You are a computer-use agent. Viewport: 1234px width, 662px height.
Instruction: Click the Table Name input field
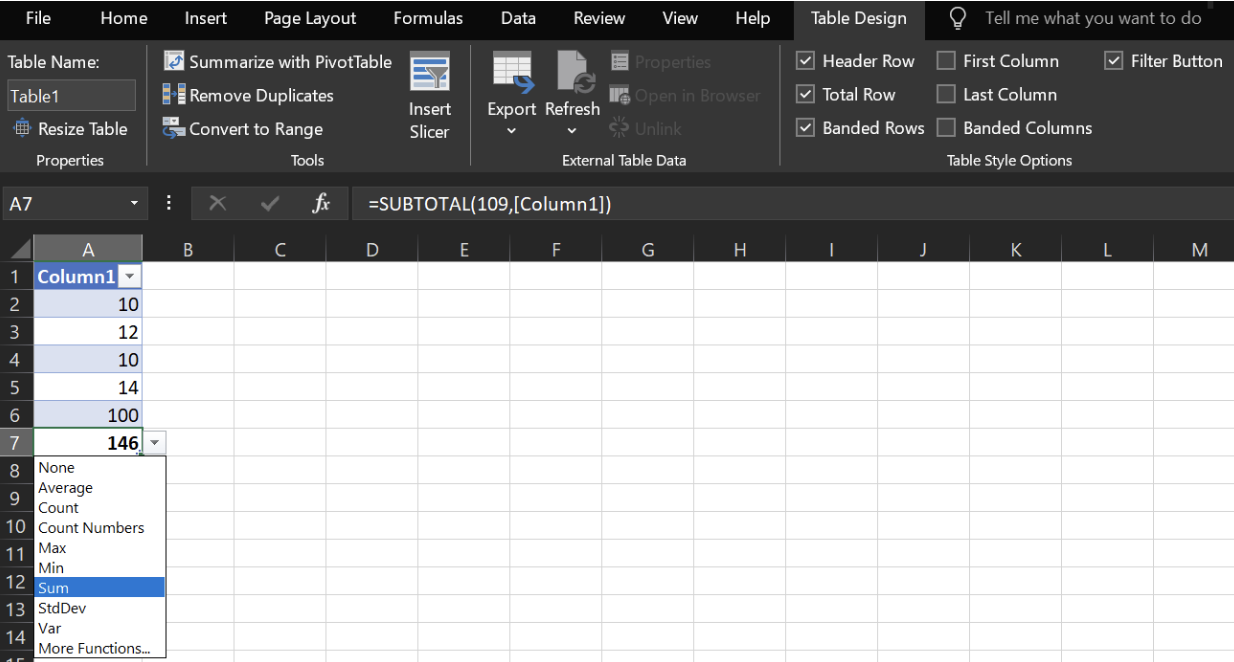(x=71, y=96)
